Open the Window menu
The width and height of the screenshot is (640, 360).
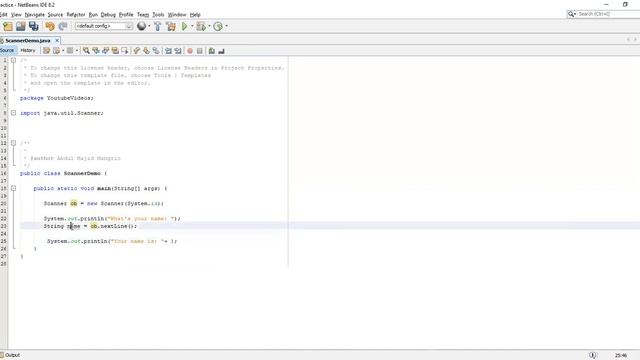(177, 15)
